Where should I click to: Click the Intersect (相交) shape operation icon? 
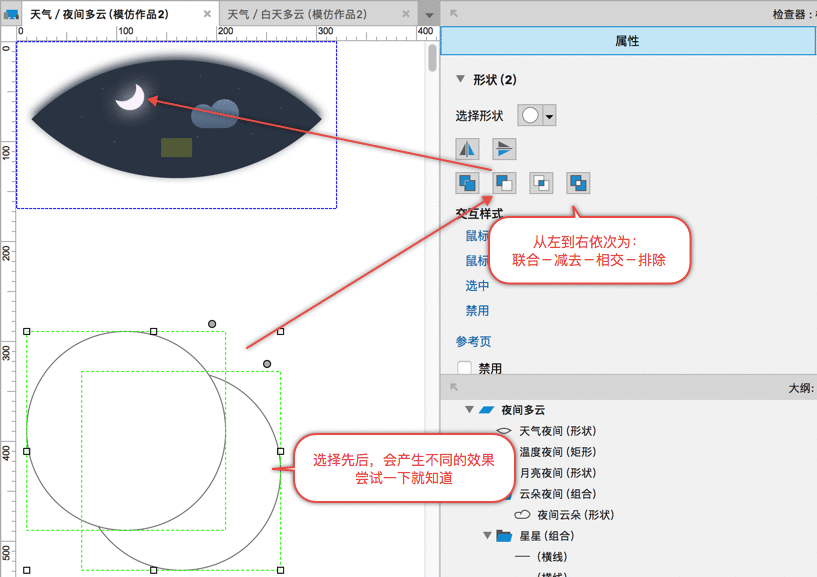tap(541, 183)
